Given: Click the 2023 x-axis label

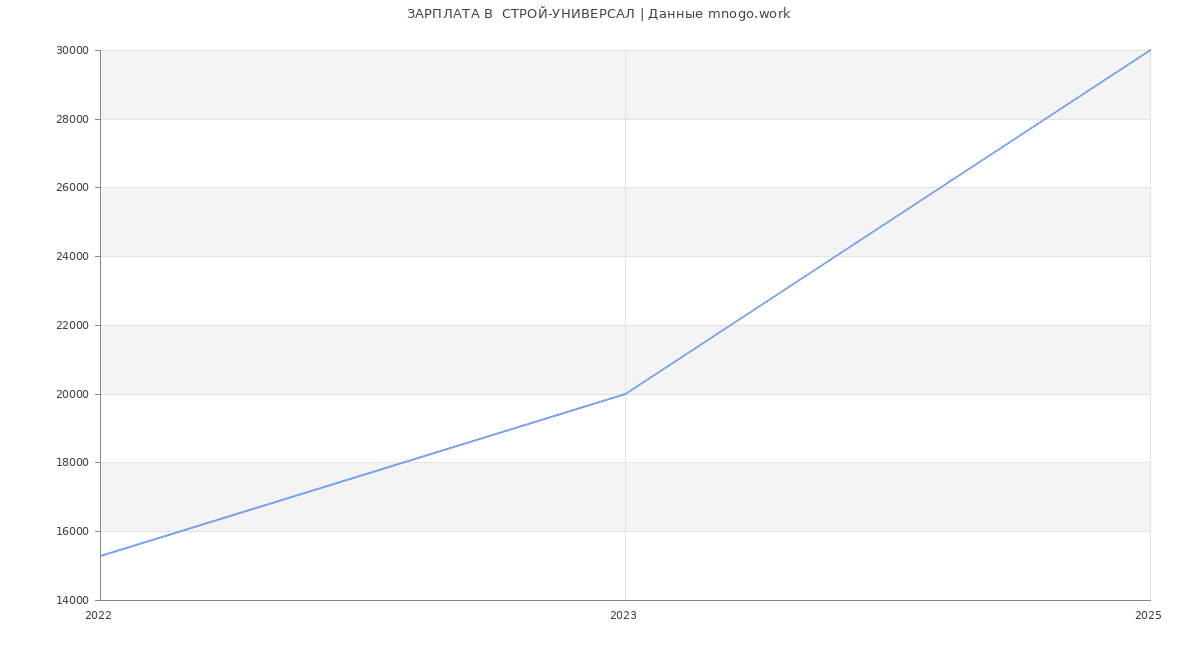Looking at the screenshot, I should 623,616.
